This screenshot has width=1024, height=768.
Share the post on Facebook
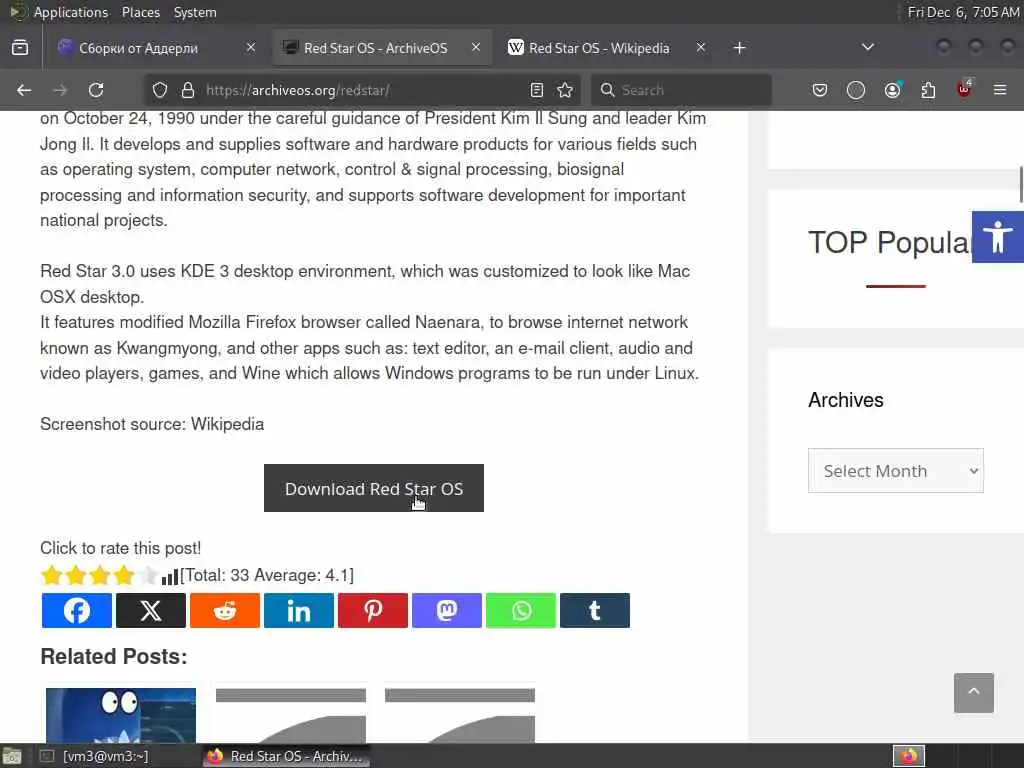click(76, 611)
